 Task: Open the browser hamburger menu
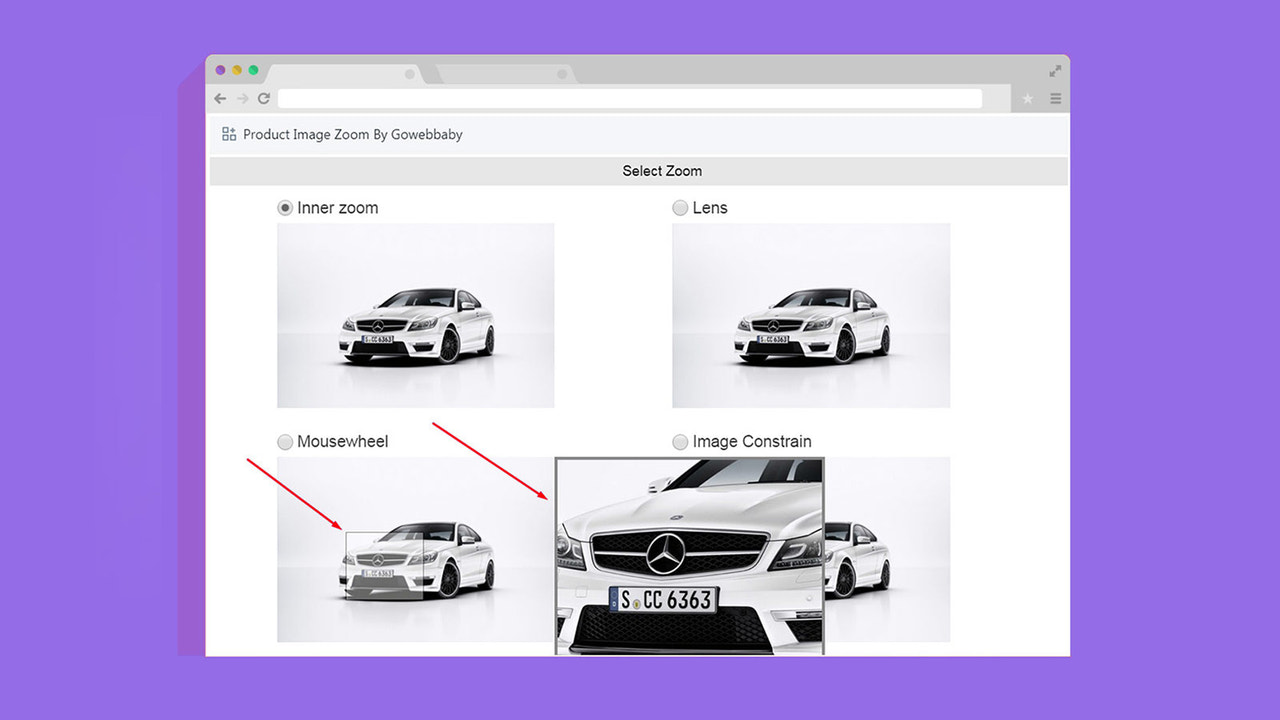tap(1055, 98)
